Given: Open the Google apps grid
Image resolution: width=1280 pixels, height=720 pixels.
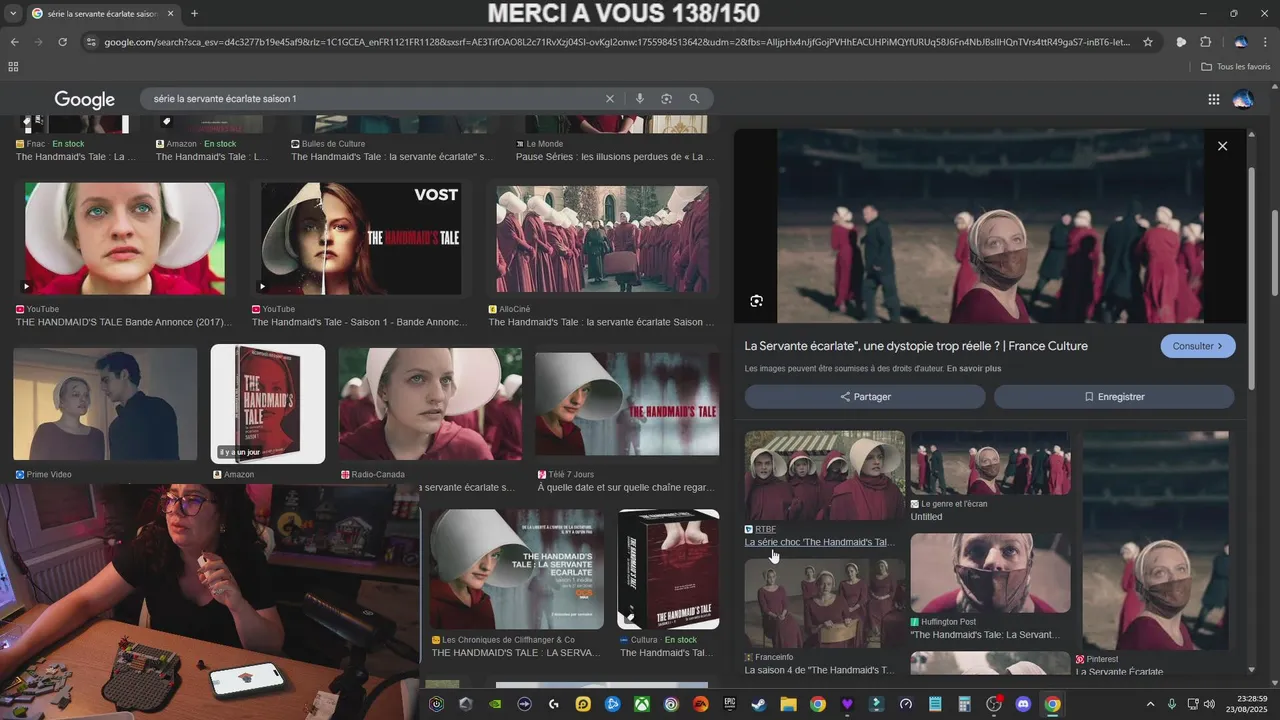Looking at the screenshot, I should [x=1214, y=99].
